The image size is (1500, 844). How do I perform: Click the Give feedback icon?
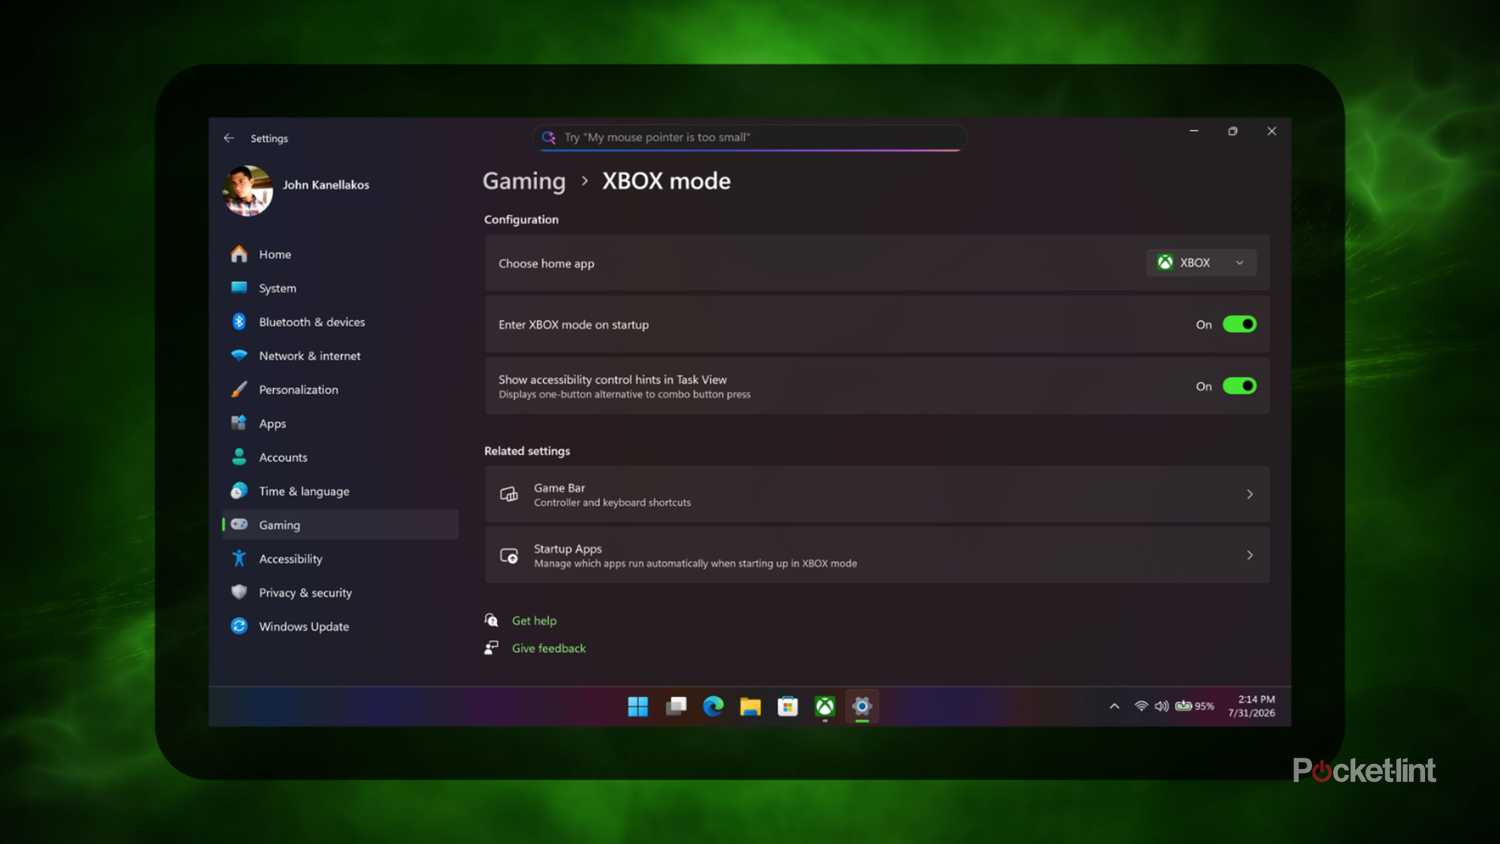[491, 648]
